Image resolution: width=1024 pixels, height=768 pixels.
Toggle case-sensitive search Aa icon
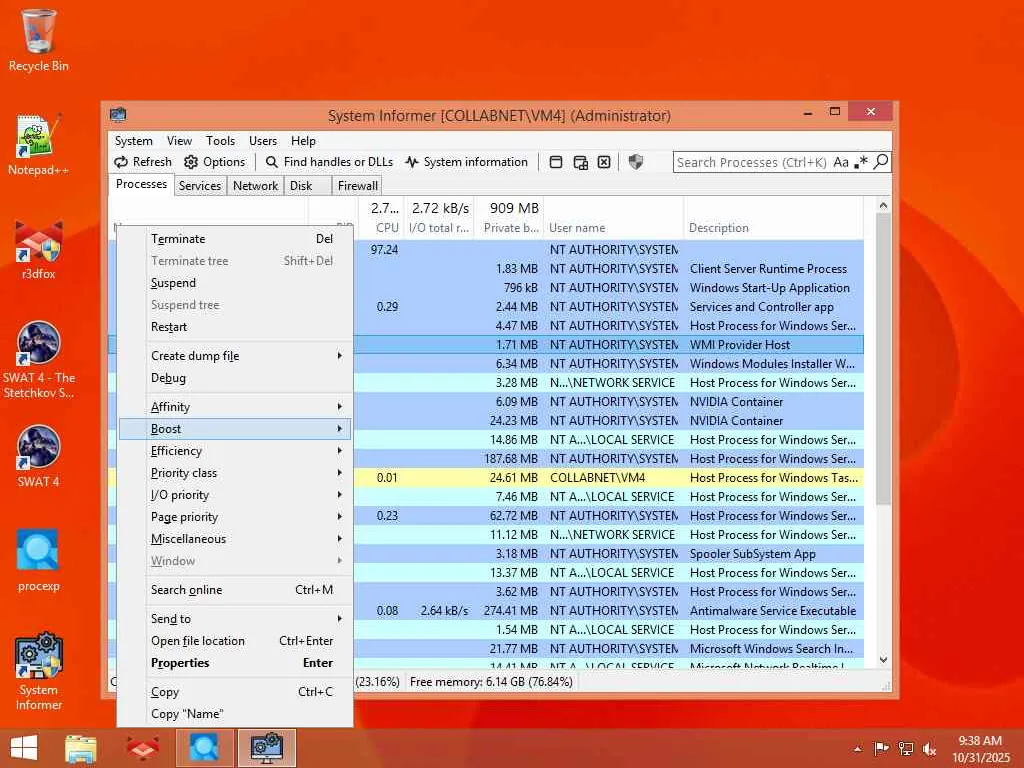coord(841,162)
